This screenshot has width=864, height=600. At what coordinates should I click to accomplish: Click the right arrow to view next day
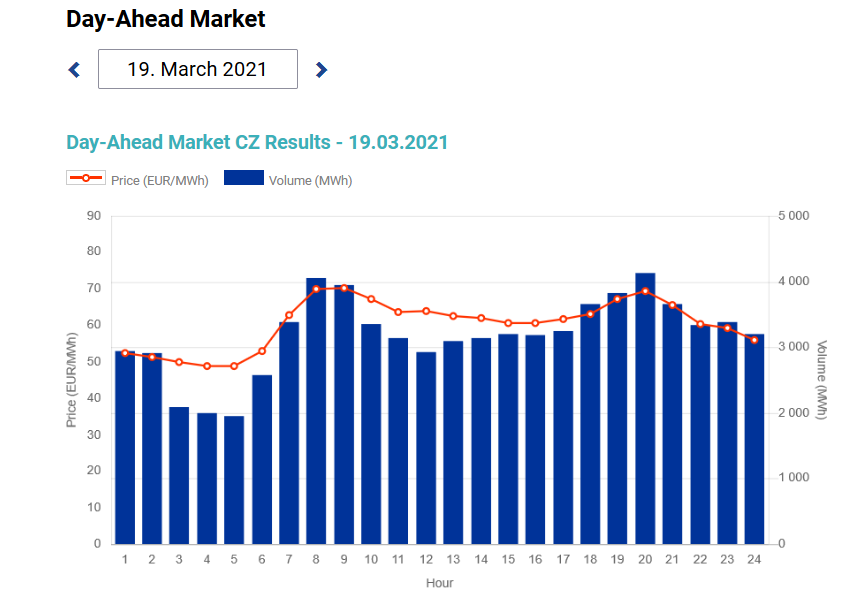[322, 68]
